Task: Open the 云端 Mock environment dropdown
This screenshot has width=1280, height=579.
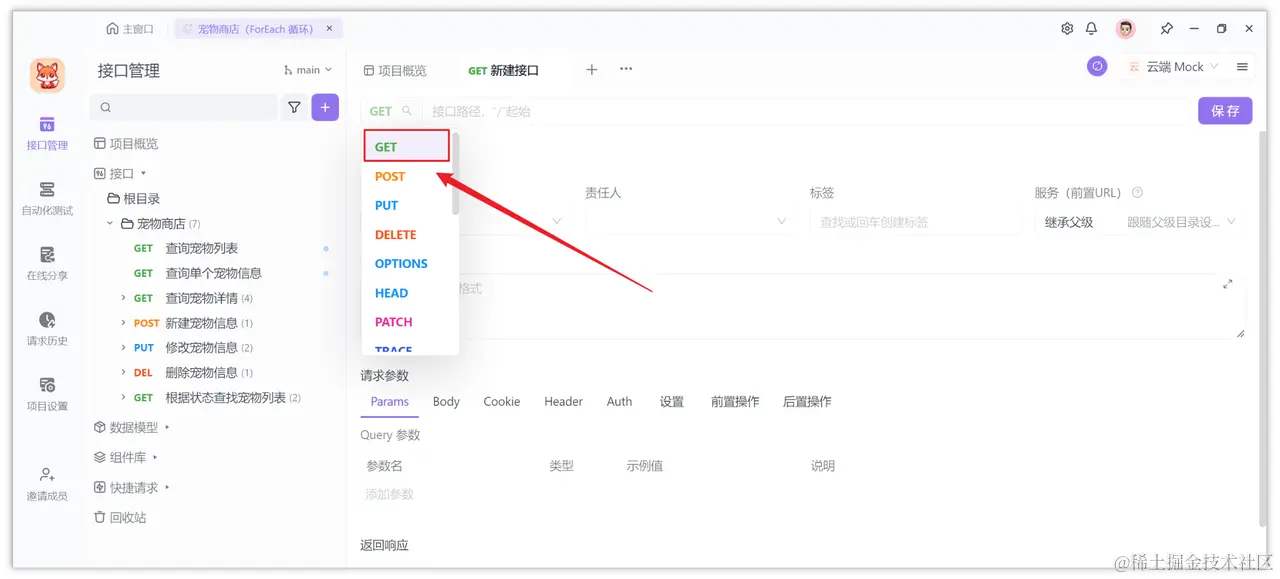Action: tap(1173, 66)
